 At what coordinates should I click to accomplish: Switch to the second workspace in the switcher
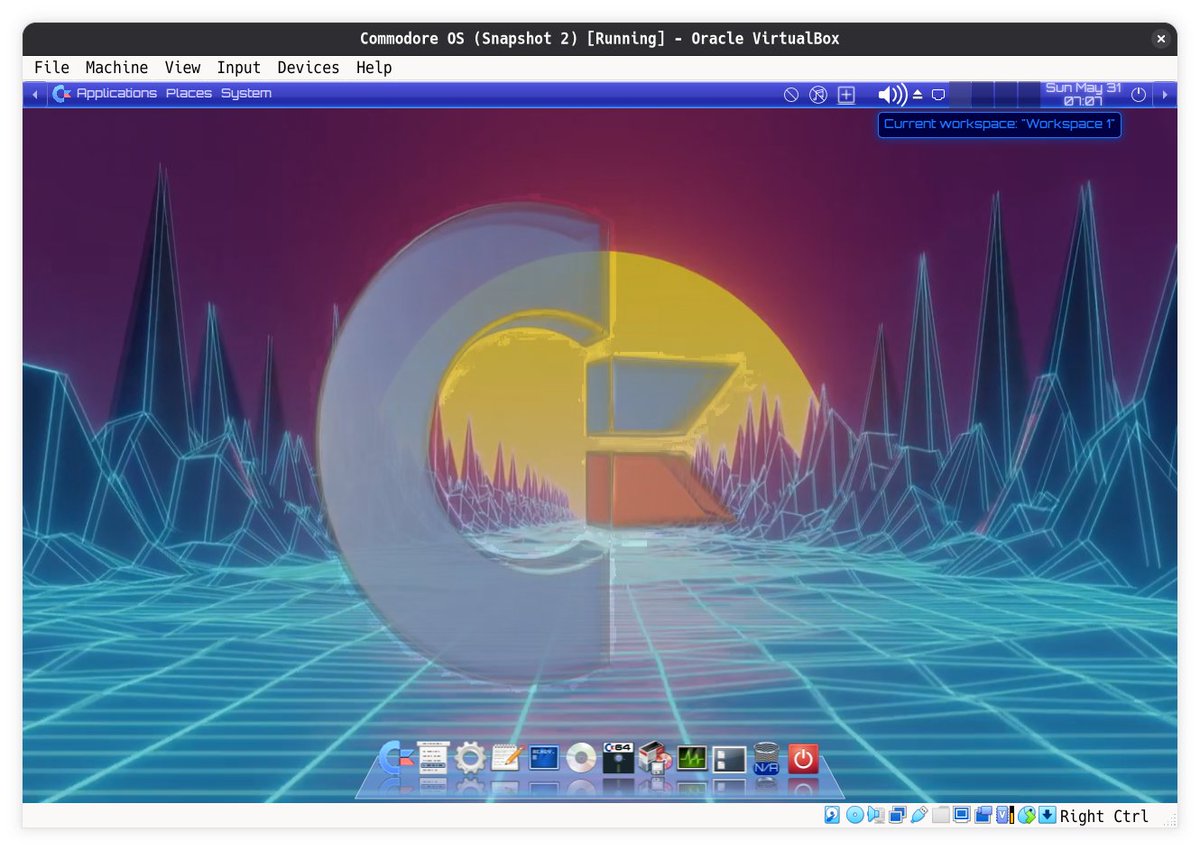[x=983, y=95]
